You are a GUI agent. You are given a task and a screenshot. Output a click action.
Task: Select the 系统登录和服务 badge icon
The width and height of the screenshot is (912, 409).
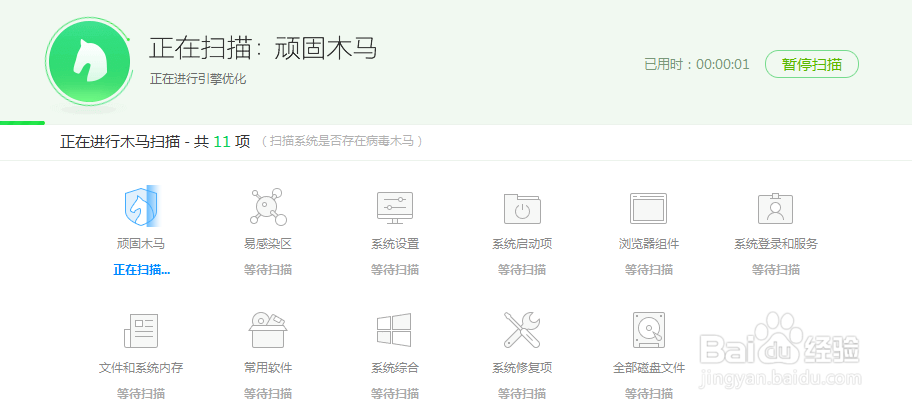tap(775, 208)
